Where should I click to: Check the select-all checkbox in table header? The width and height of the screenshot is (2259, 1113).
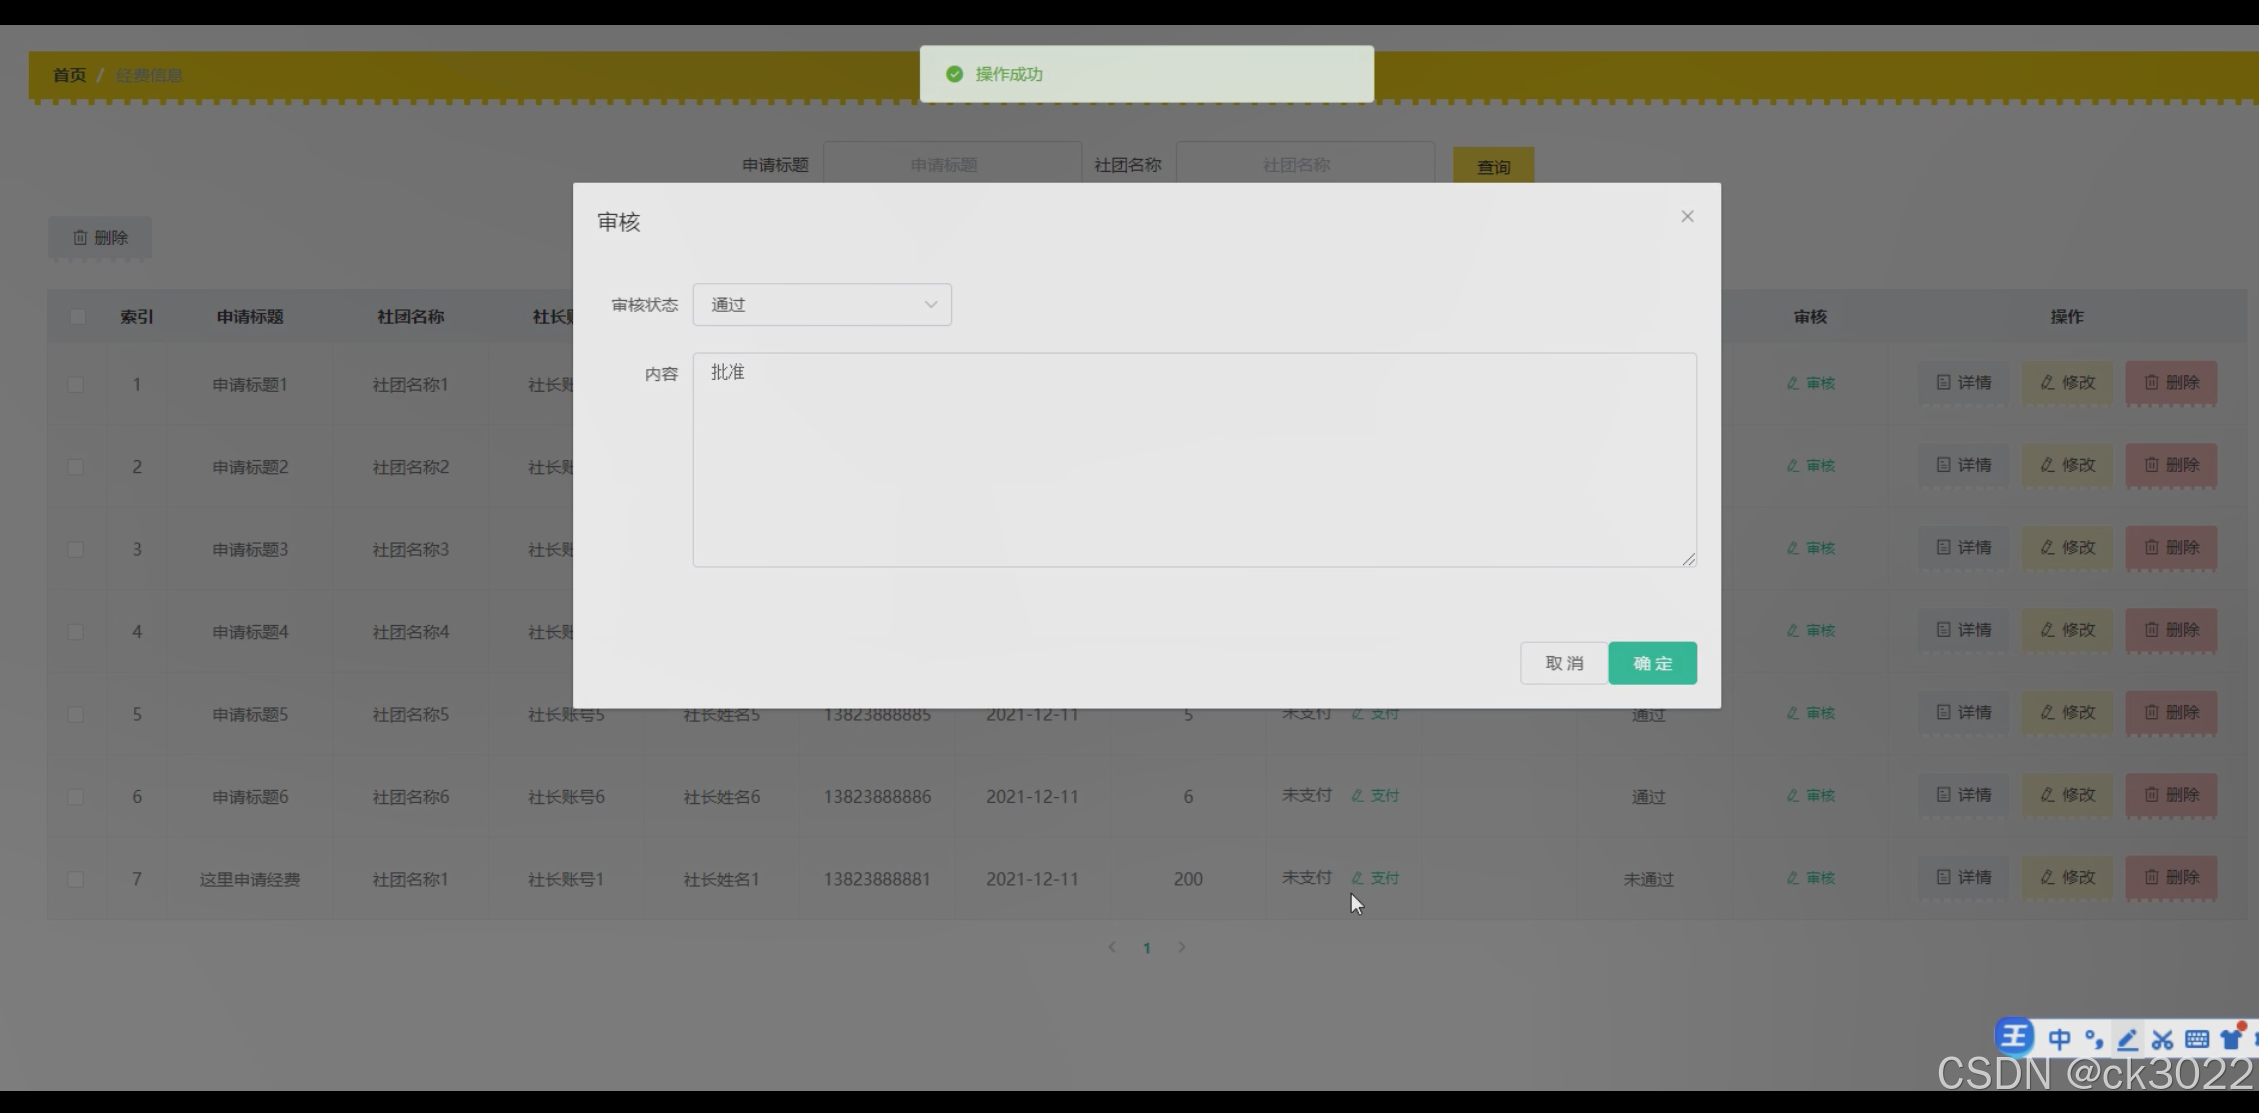click(77, 317)
